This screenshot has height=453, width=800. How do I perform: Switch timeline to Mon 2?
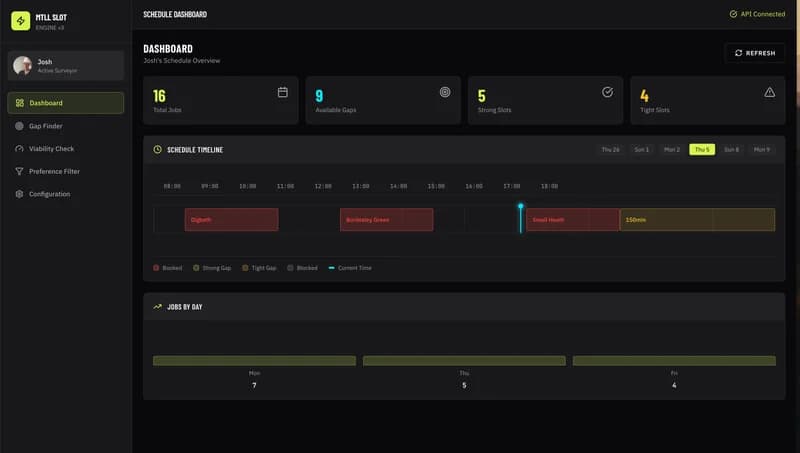point(671,149)
